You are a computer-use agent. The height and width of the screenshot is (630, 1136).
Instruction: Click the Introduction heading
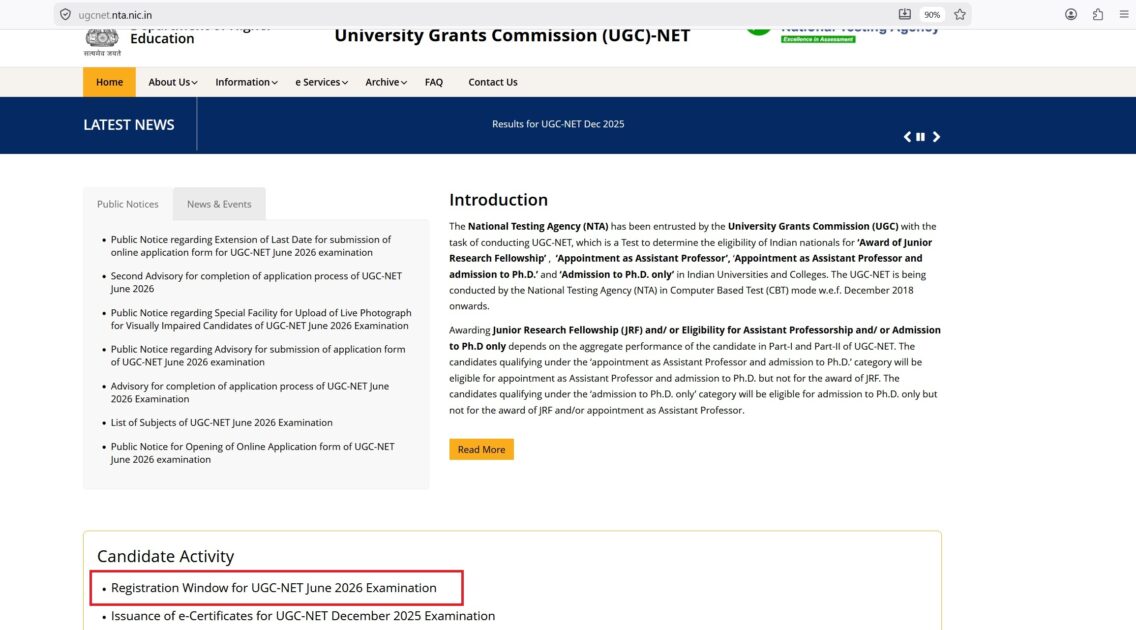click(x=498, y=199)
